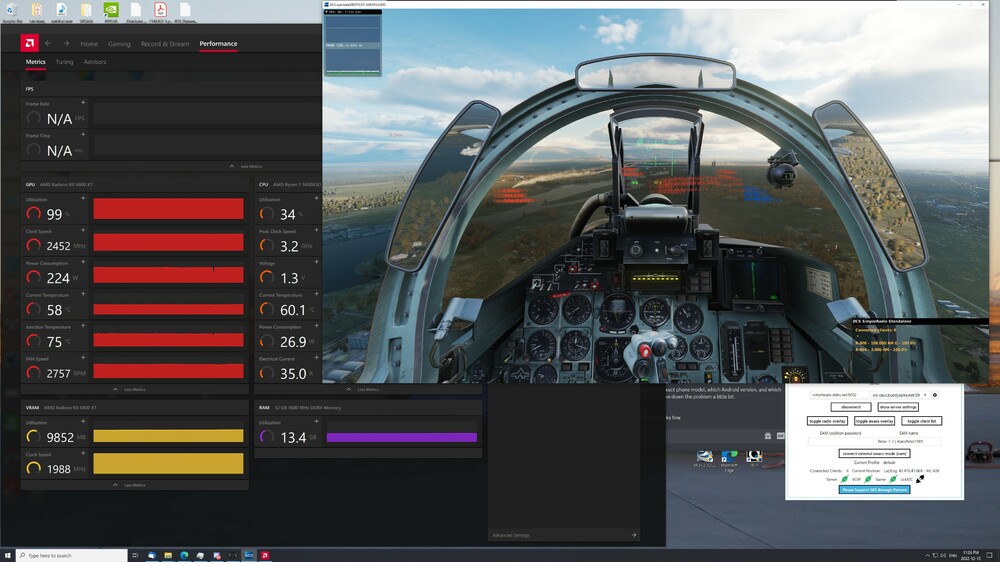Image resolution: width=1000 pixels, height=562 pixels.
Task: Click toggle radio overlay button
Action: (x=827, y=421)
